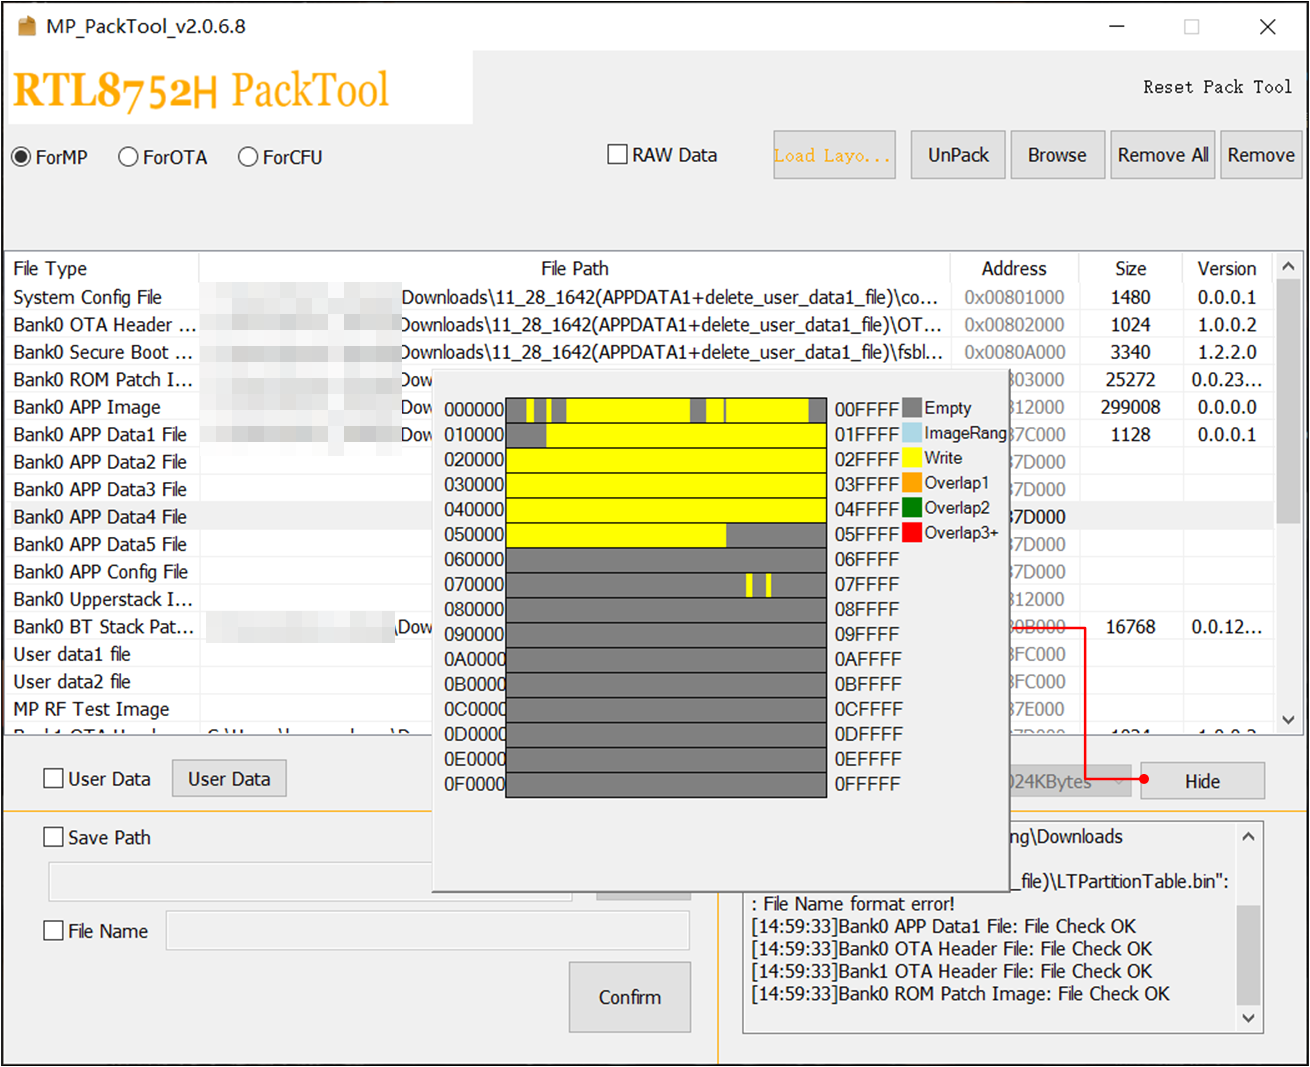Choose the ForCFU radio option
Screen dimensions: 1310x1067
tap(248, 157)
